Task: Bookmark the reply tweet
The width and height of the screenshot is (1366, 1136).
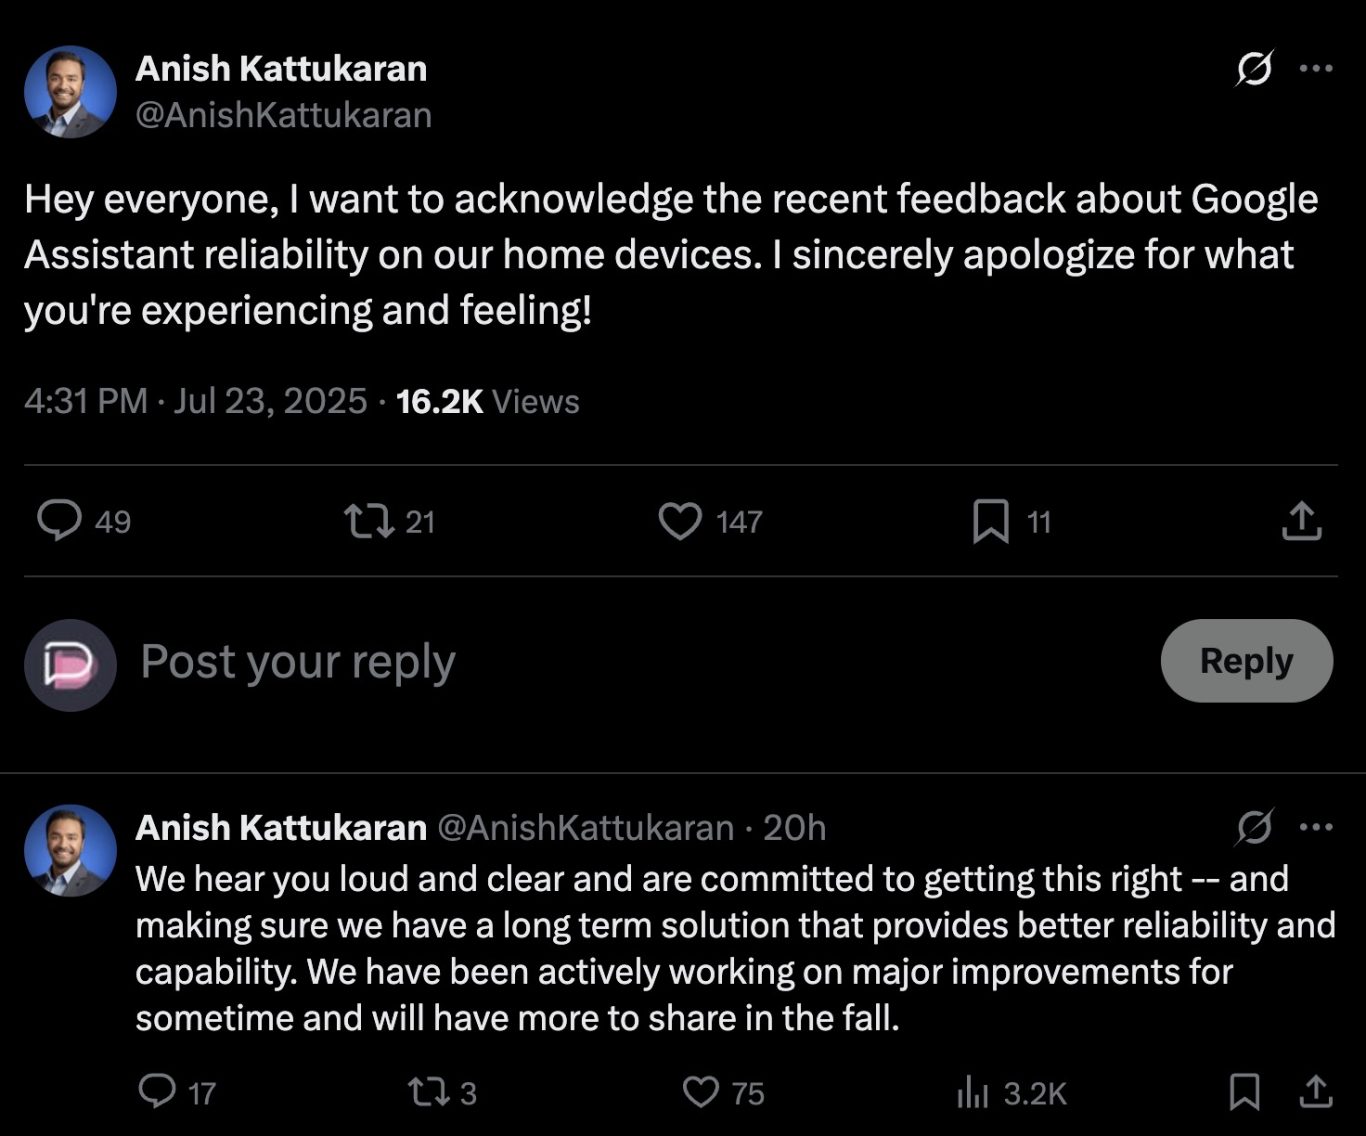Action: coord(1244,1092)
